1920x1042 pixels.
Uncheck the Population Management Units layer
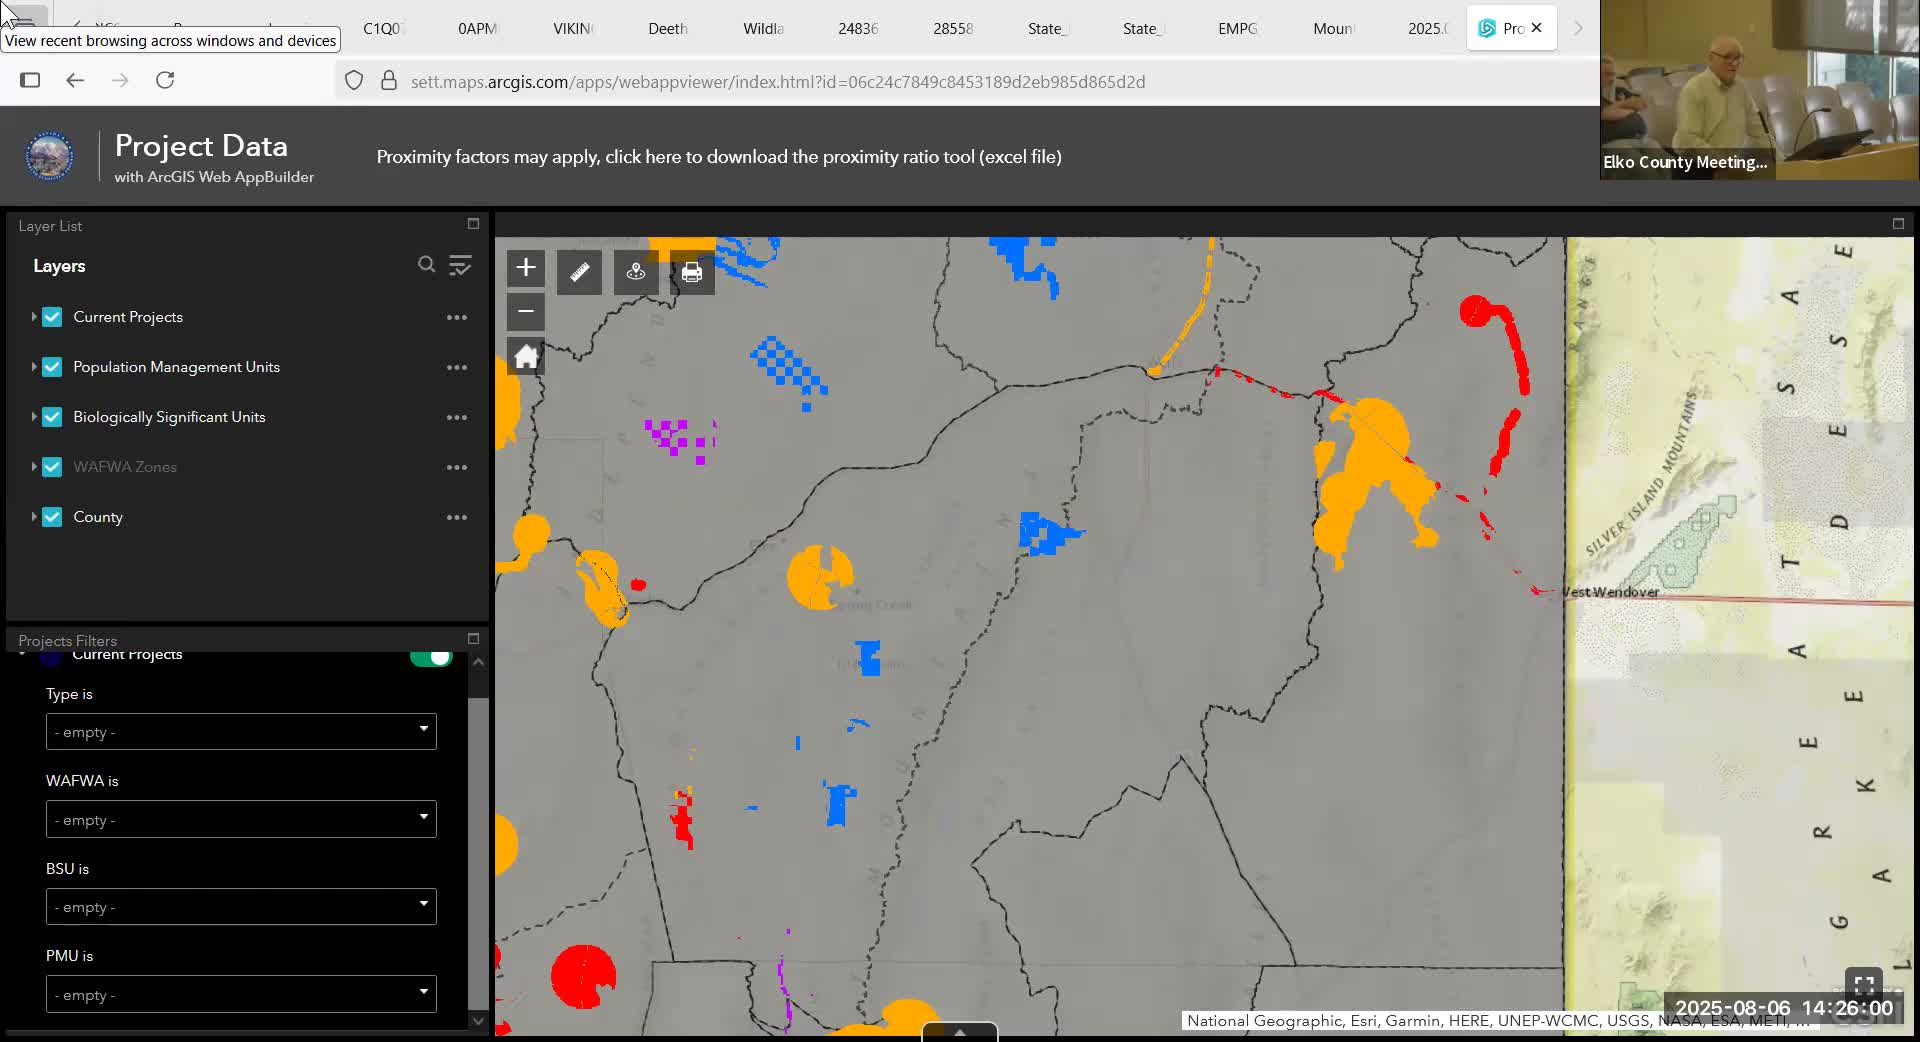pyautogui.click(x=52, y=367)
